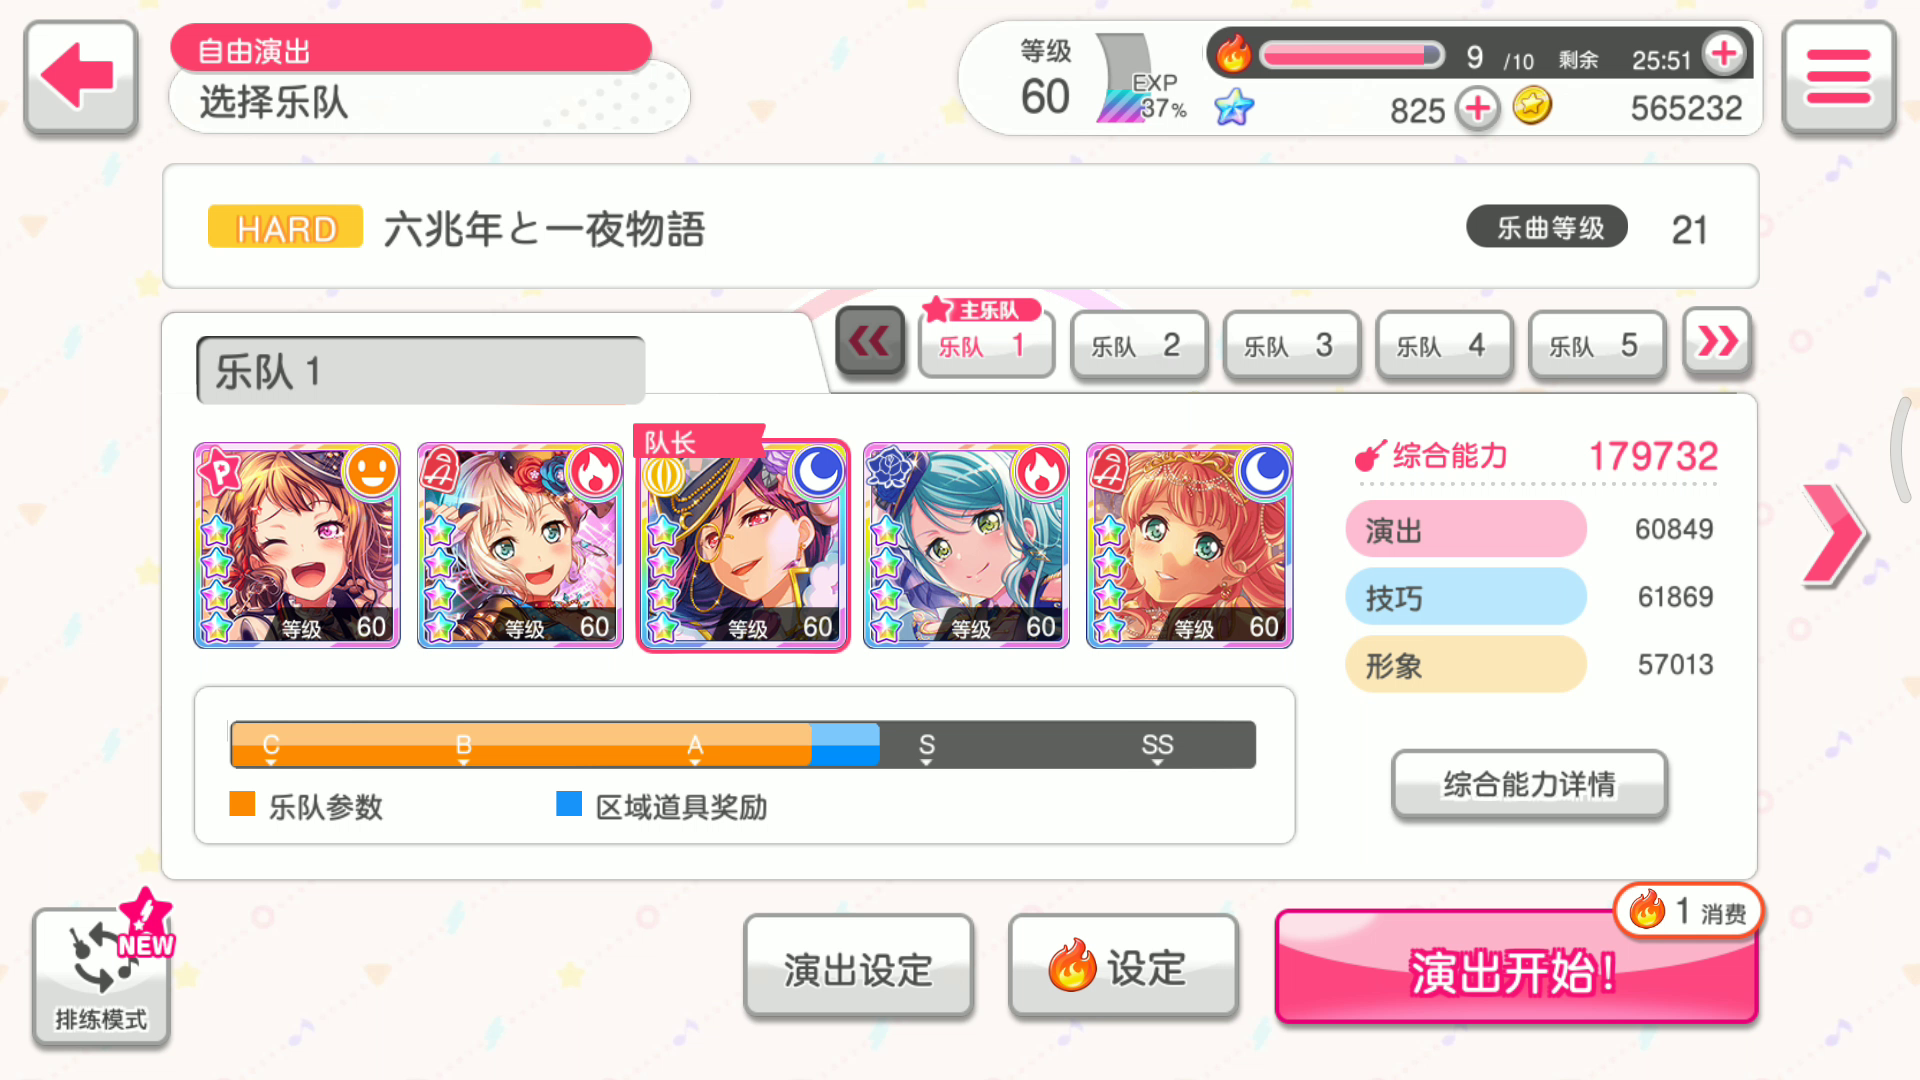The width and height of the screenshot is (1920, 1080).
Task: Go to next page with large pink arrow
Action: click(x=1834, y=535)
